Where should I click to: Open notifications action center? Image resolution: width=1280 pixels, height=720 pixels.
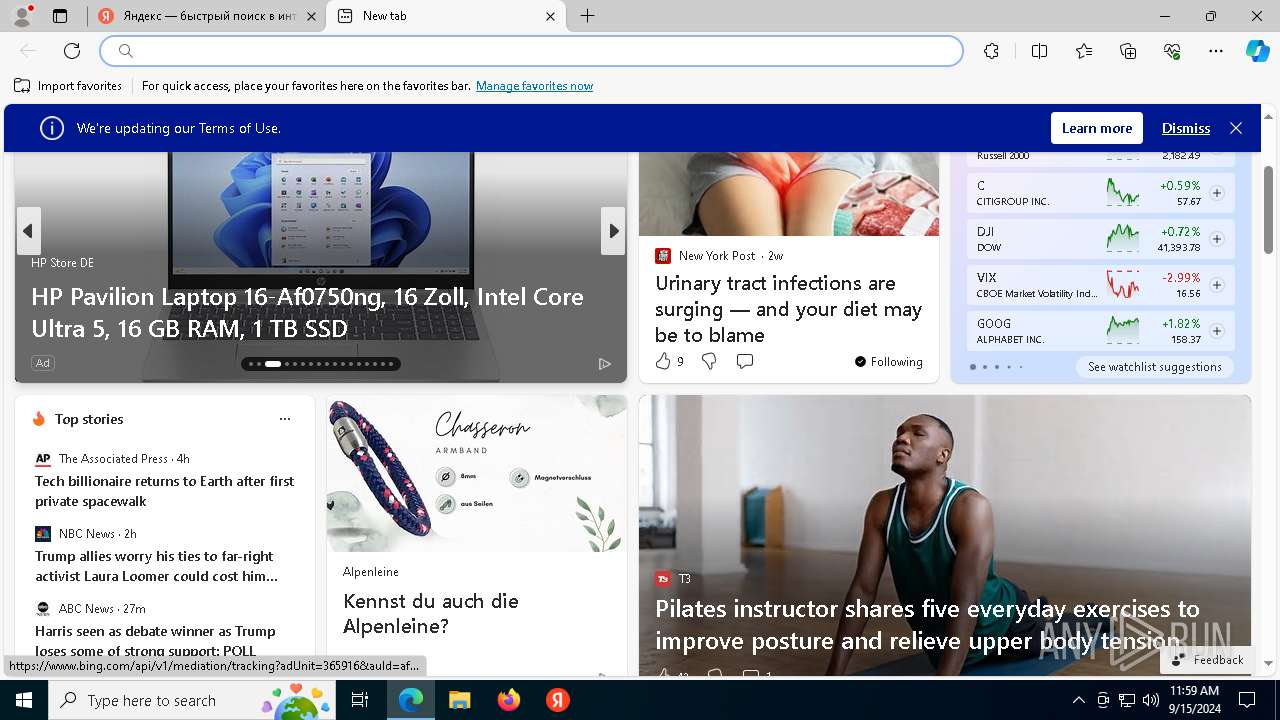pos(1247,700)
